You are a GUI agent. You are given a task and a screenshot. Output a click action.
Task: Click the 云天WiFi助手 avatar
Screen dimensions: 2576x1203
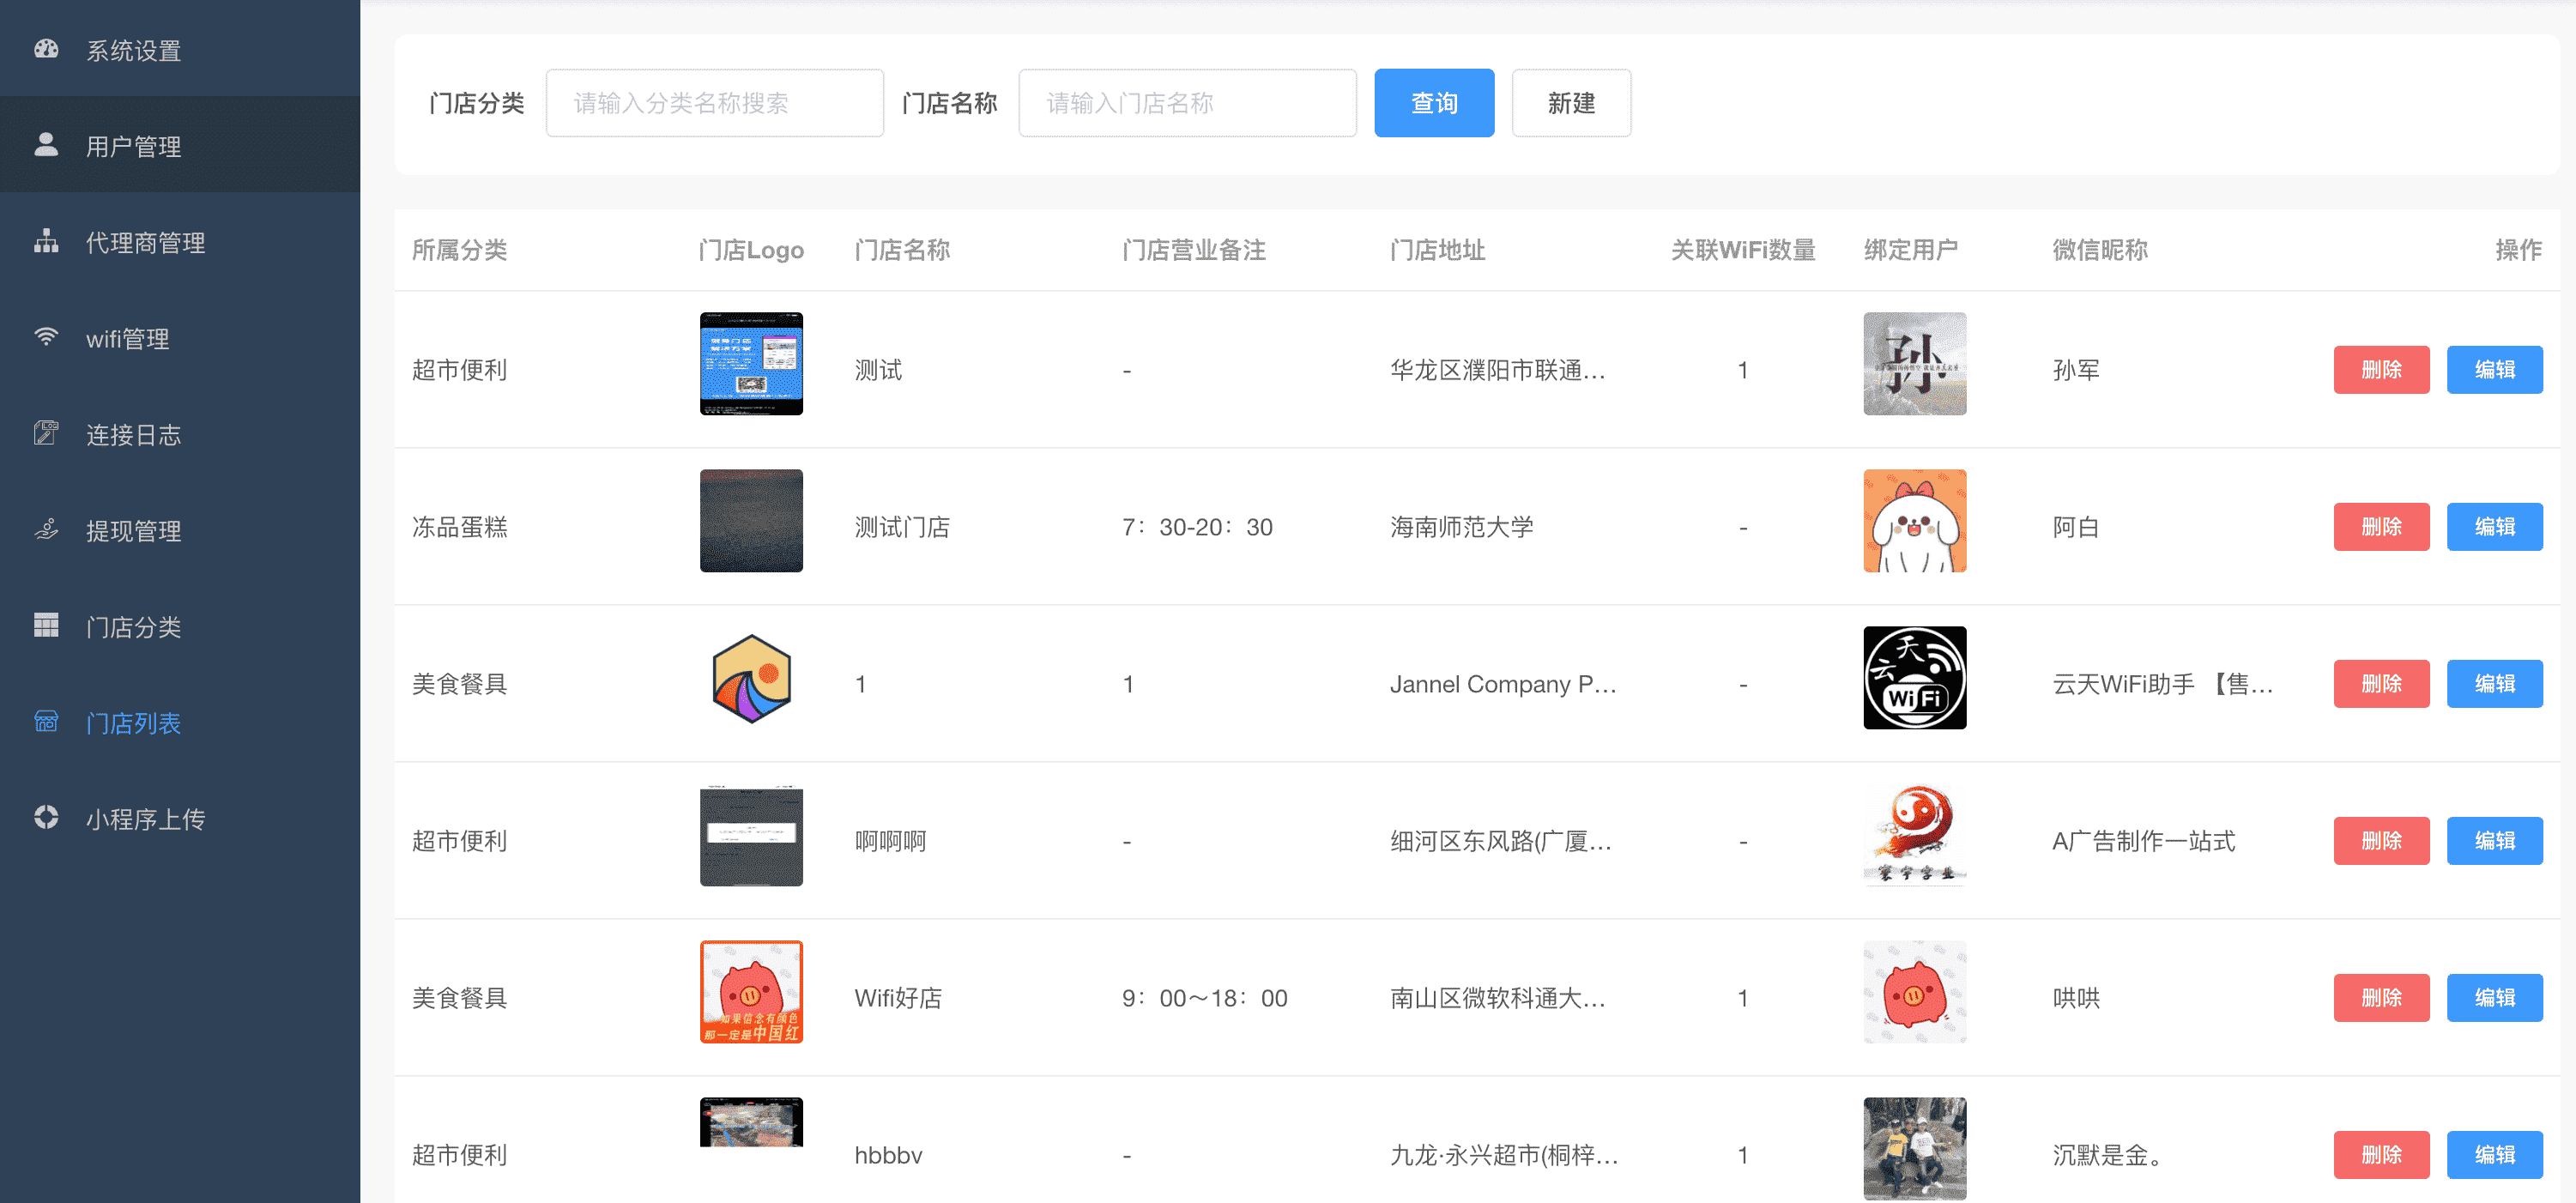coord(1914,678)
